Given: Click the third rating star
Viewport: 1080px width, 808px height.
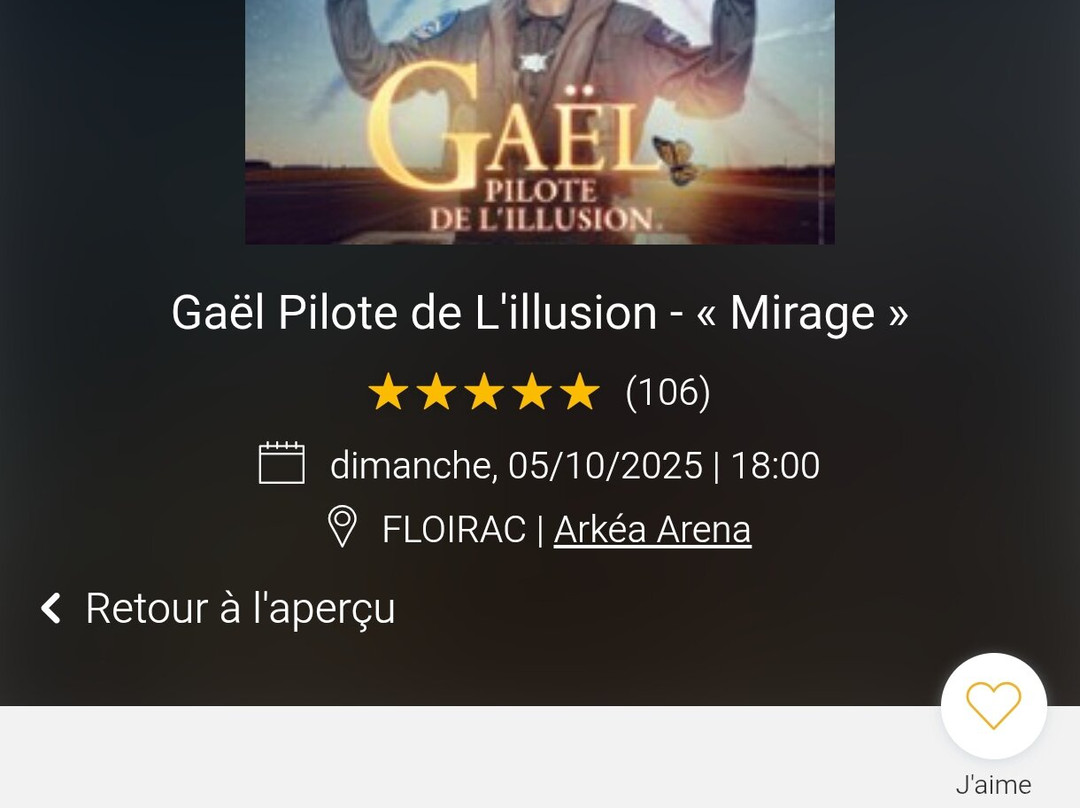Looking at the screenshot, I should point(483,393).
